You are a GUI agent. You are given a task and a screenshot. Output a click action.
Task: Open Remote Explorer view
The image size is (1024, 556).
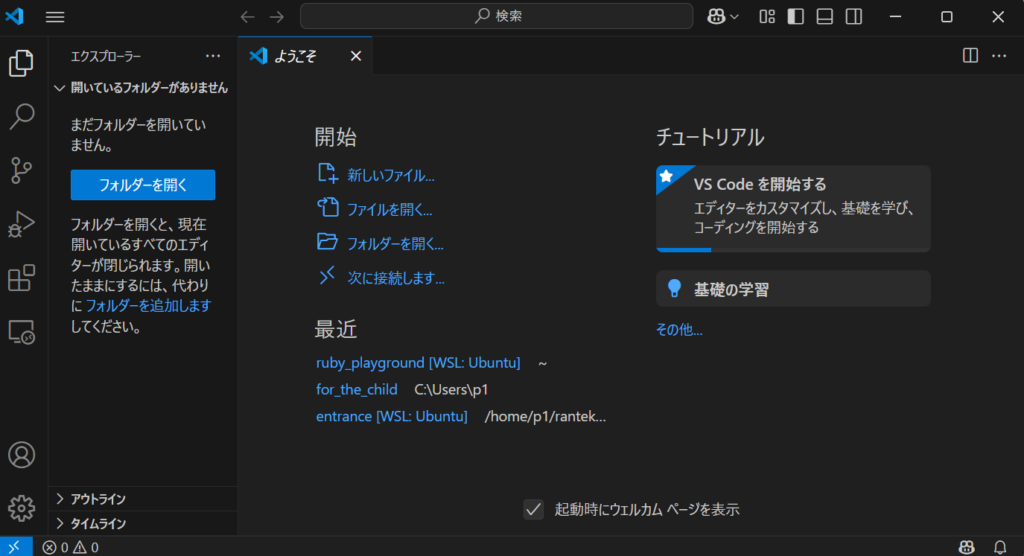22,332
